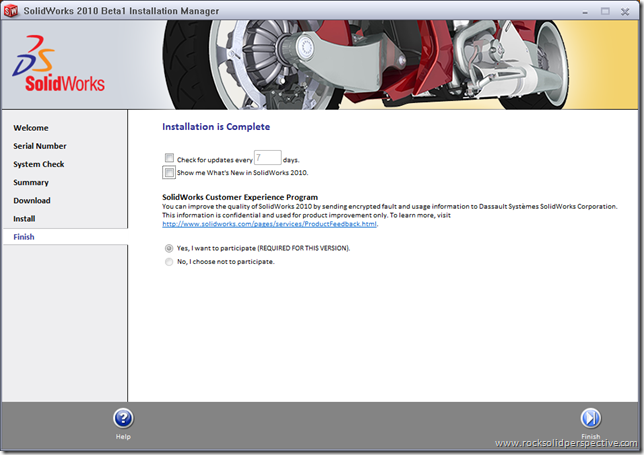Viewport: 644px width, 455px height.
Task: Go to the Serial Number step
Action: coord(39,146)
